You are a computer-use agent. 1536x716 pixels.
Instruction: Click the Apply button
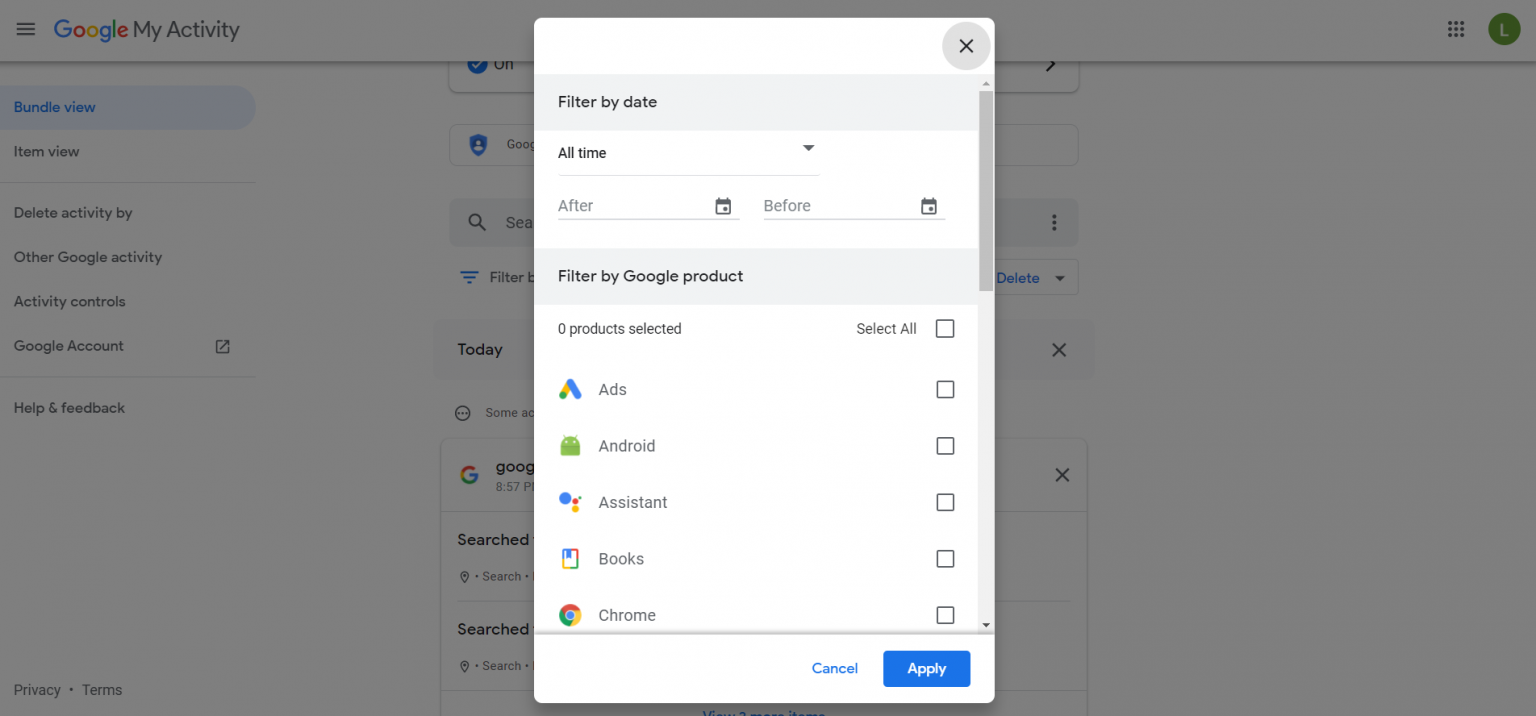926,668
